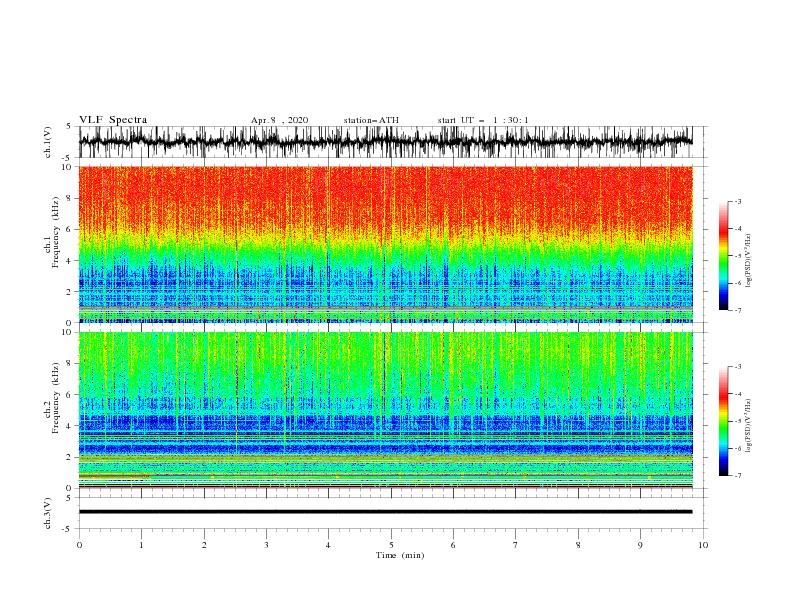Click the "2" tick on time axis
Image resolution: width=792 pixels, height=612 pixels.
[x=204, y=545]
